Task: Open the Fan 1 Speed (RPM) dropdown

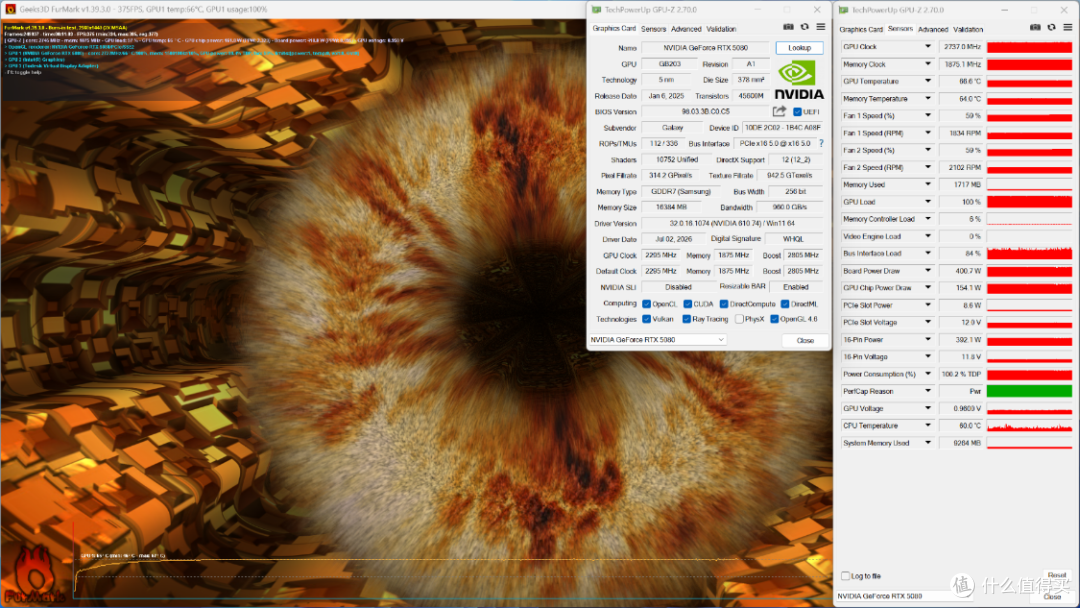Action: [x=928, y=133]
